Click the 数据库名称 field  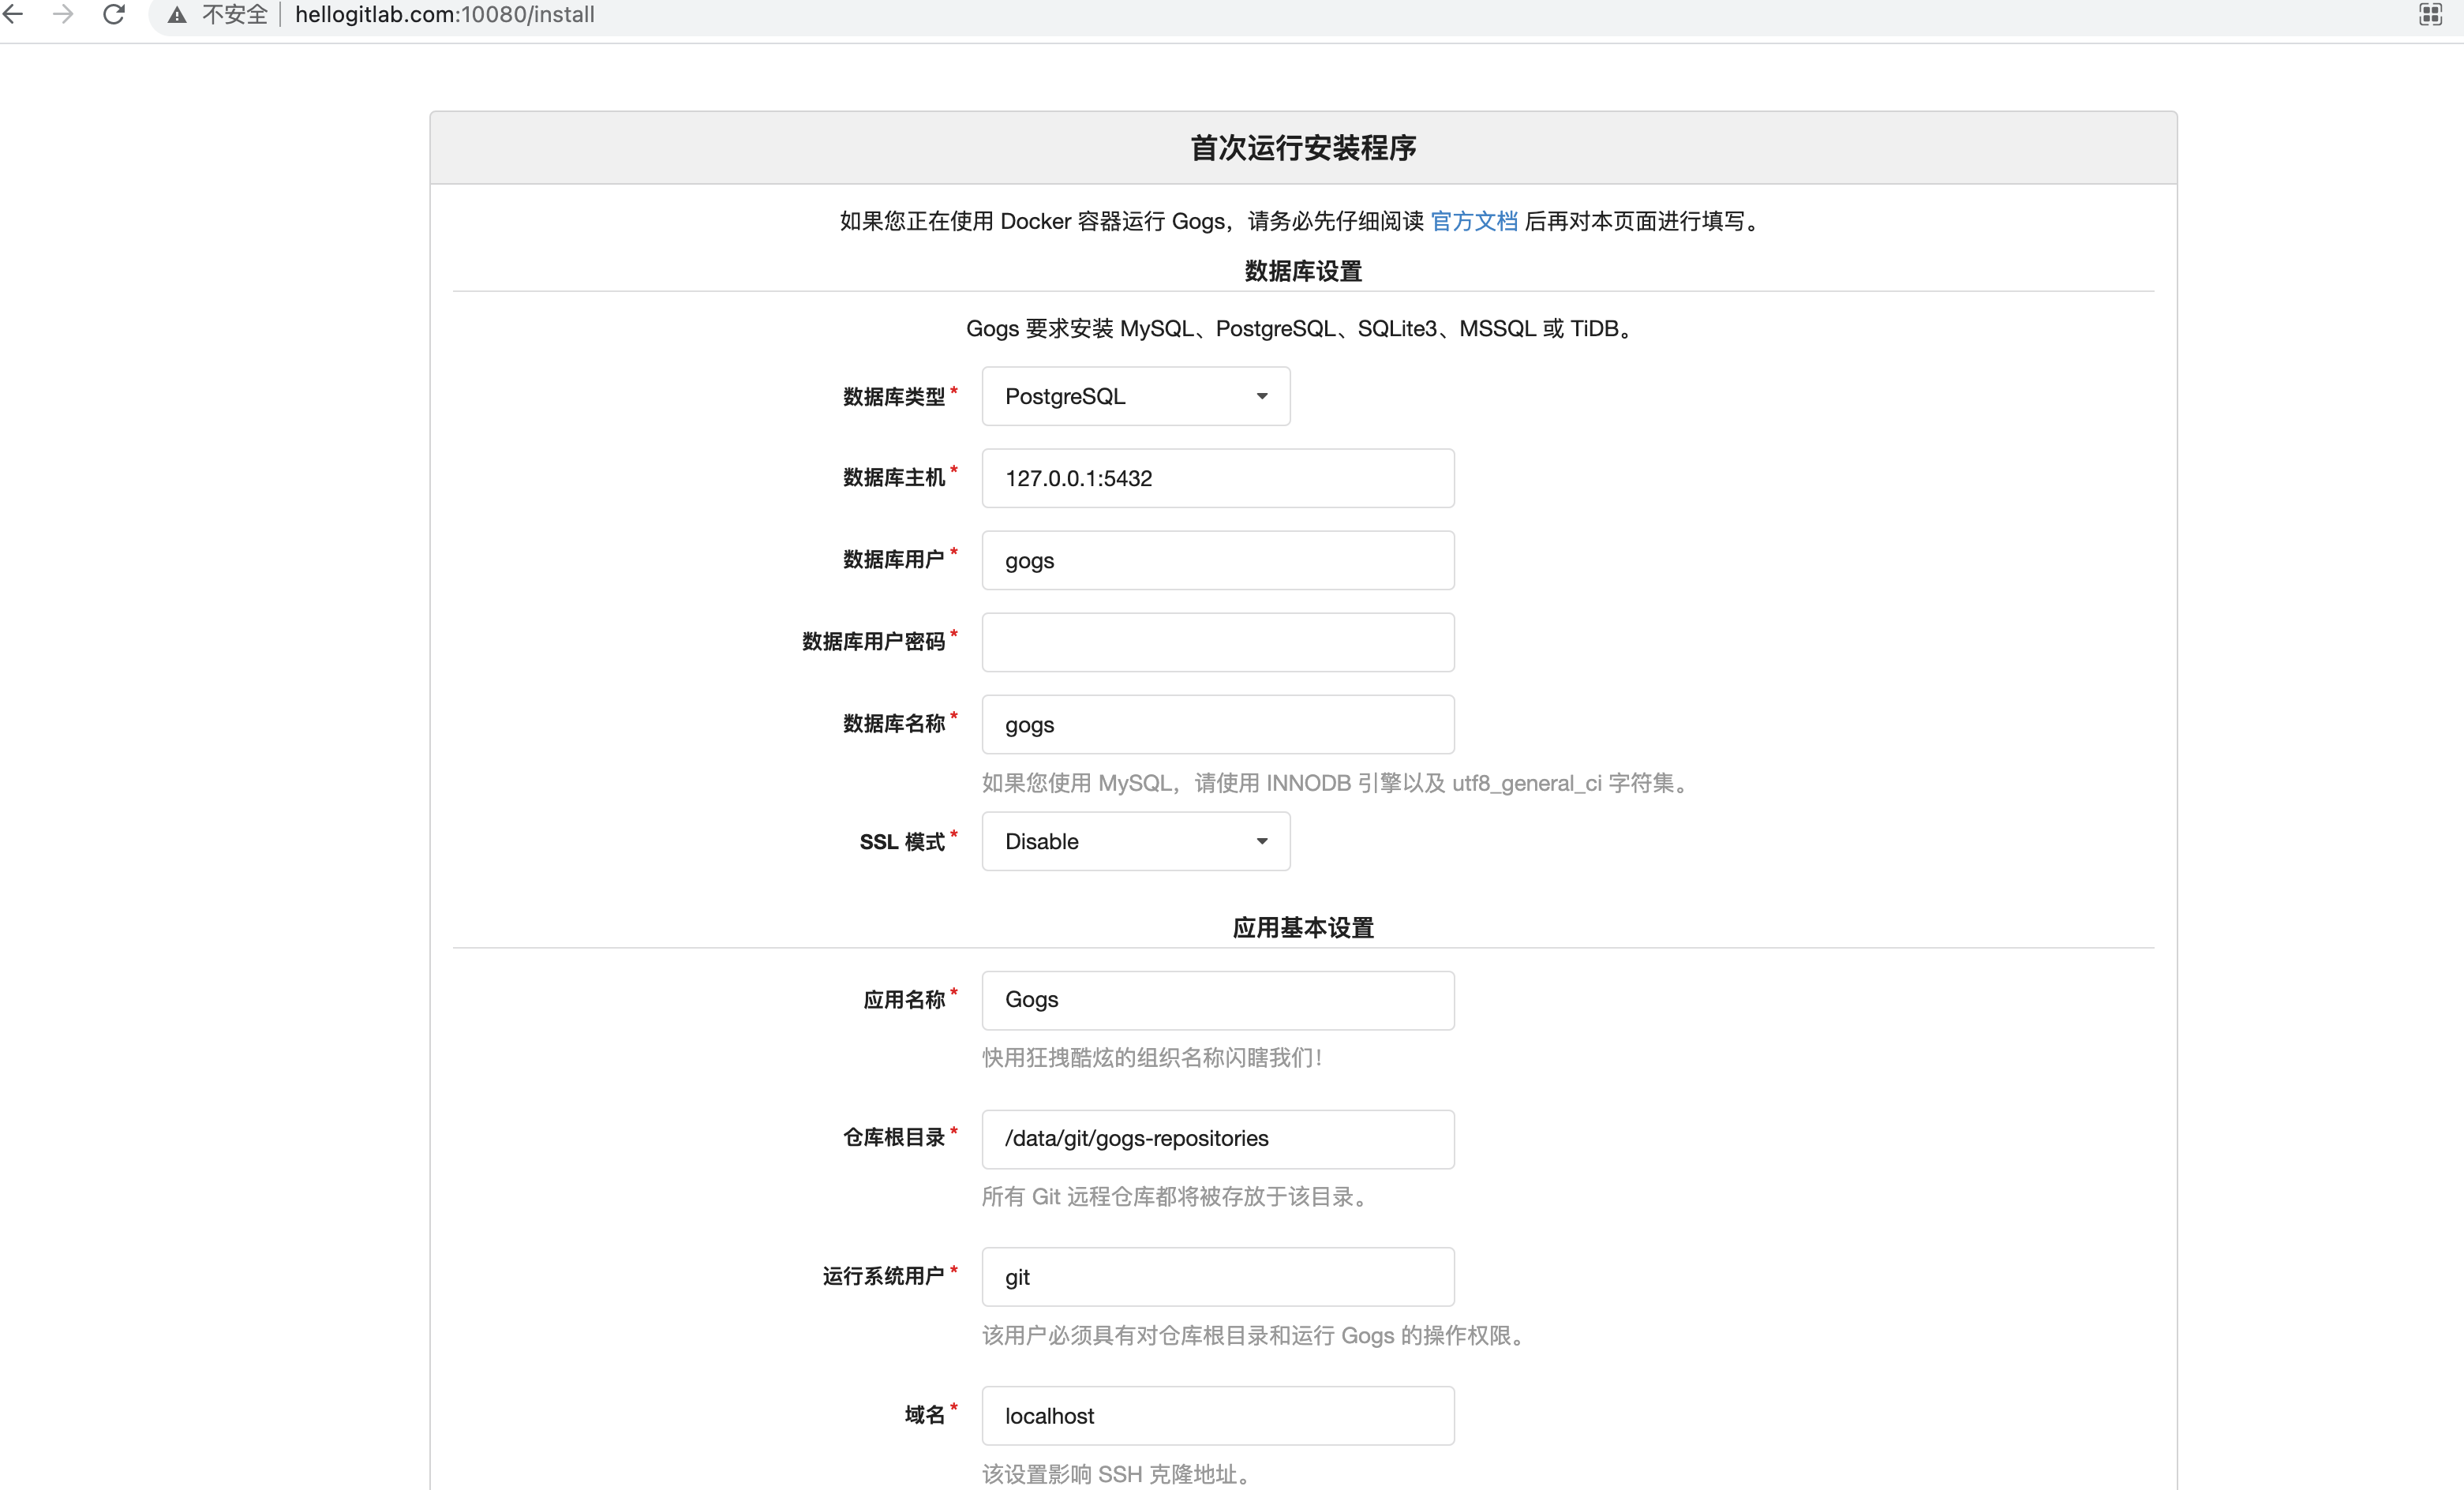point(1218,724)
